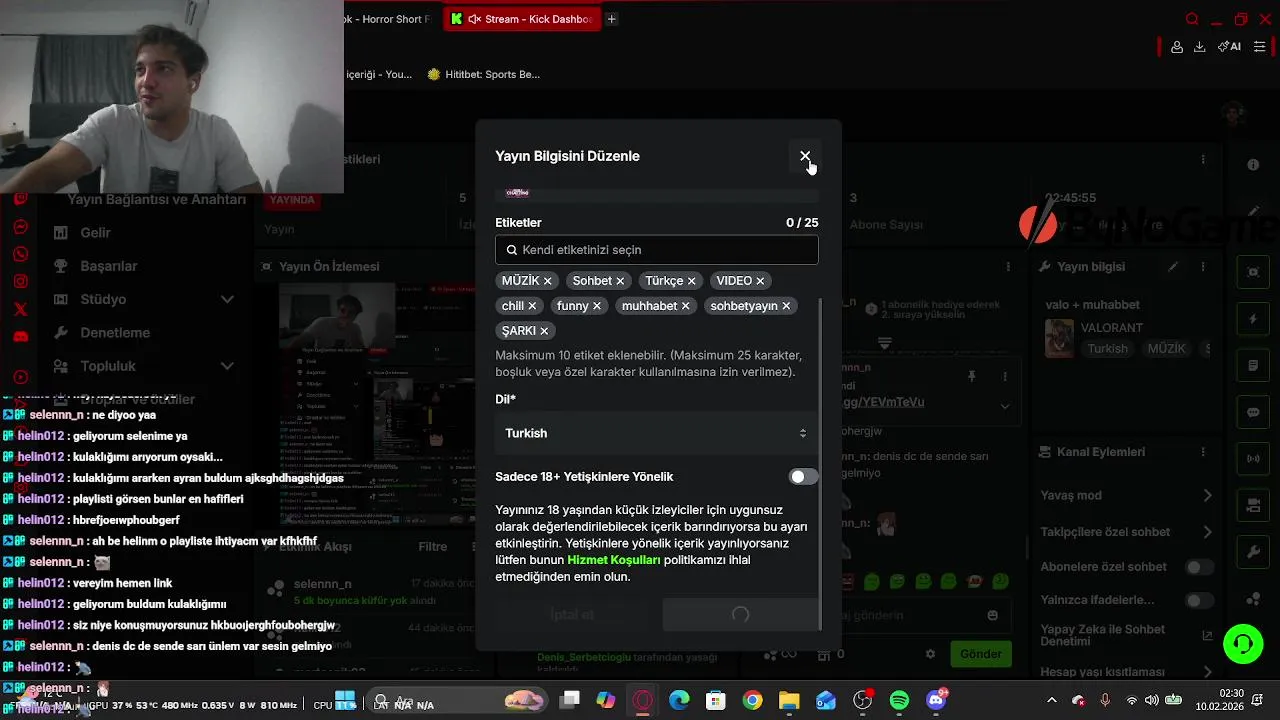Viewport: 1280px width, 720px height.
Task: Remove the muhhabet tag
Action: pyautogui.click(x=685, y=306)
